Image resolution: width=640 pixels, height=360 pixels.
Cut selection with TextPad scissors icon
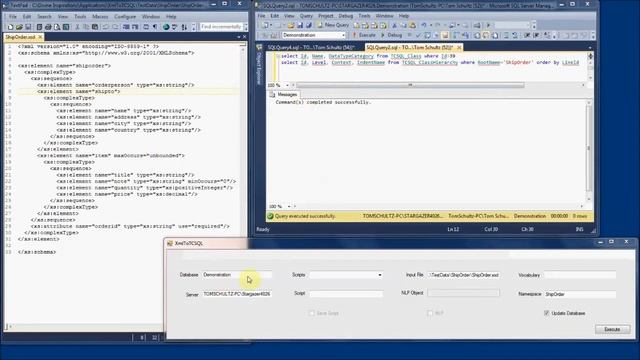click(x=77, y=27)
